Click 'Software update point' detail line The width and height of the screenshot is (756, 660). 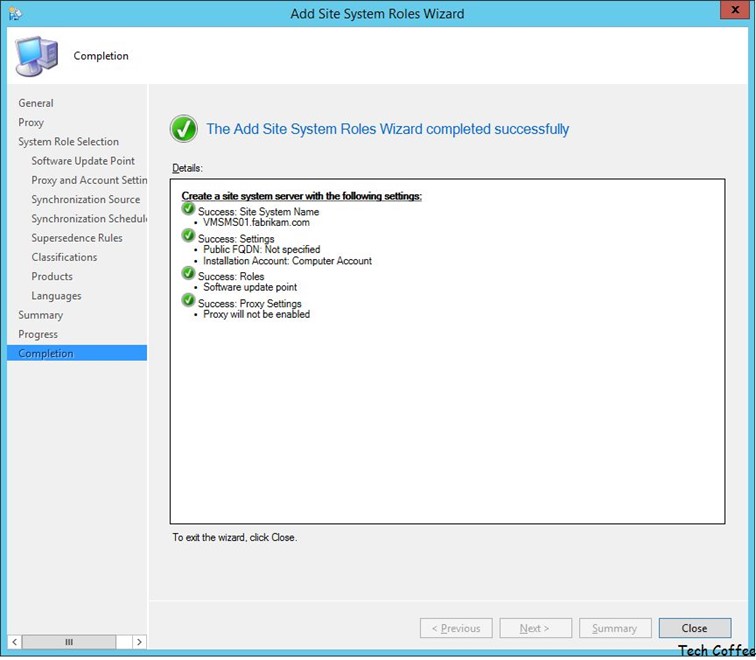click(x=250, y=287)
